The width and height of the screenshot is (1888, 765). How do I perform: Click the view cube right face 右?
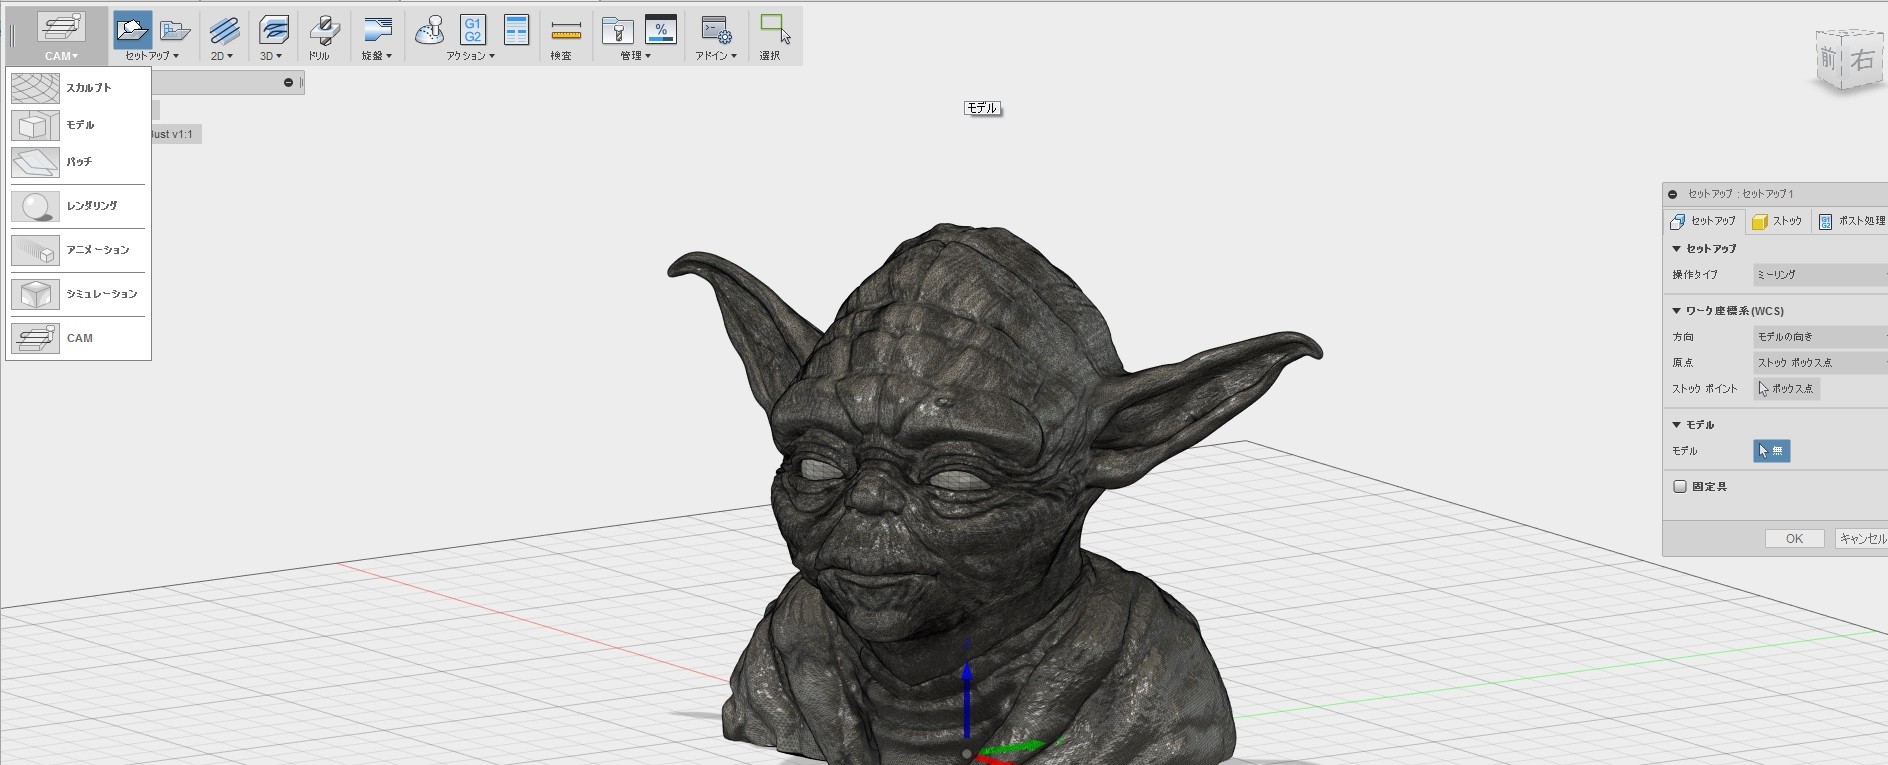(1862, 60)
